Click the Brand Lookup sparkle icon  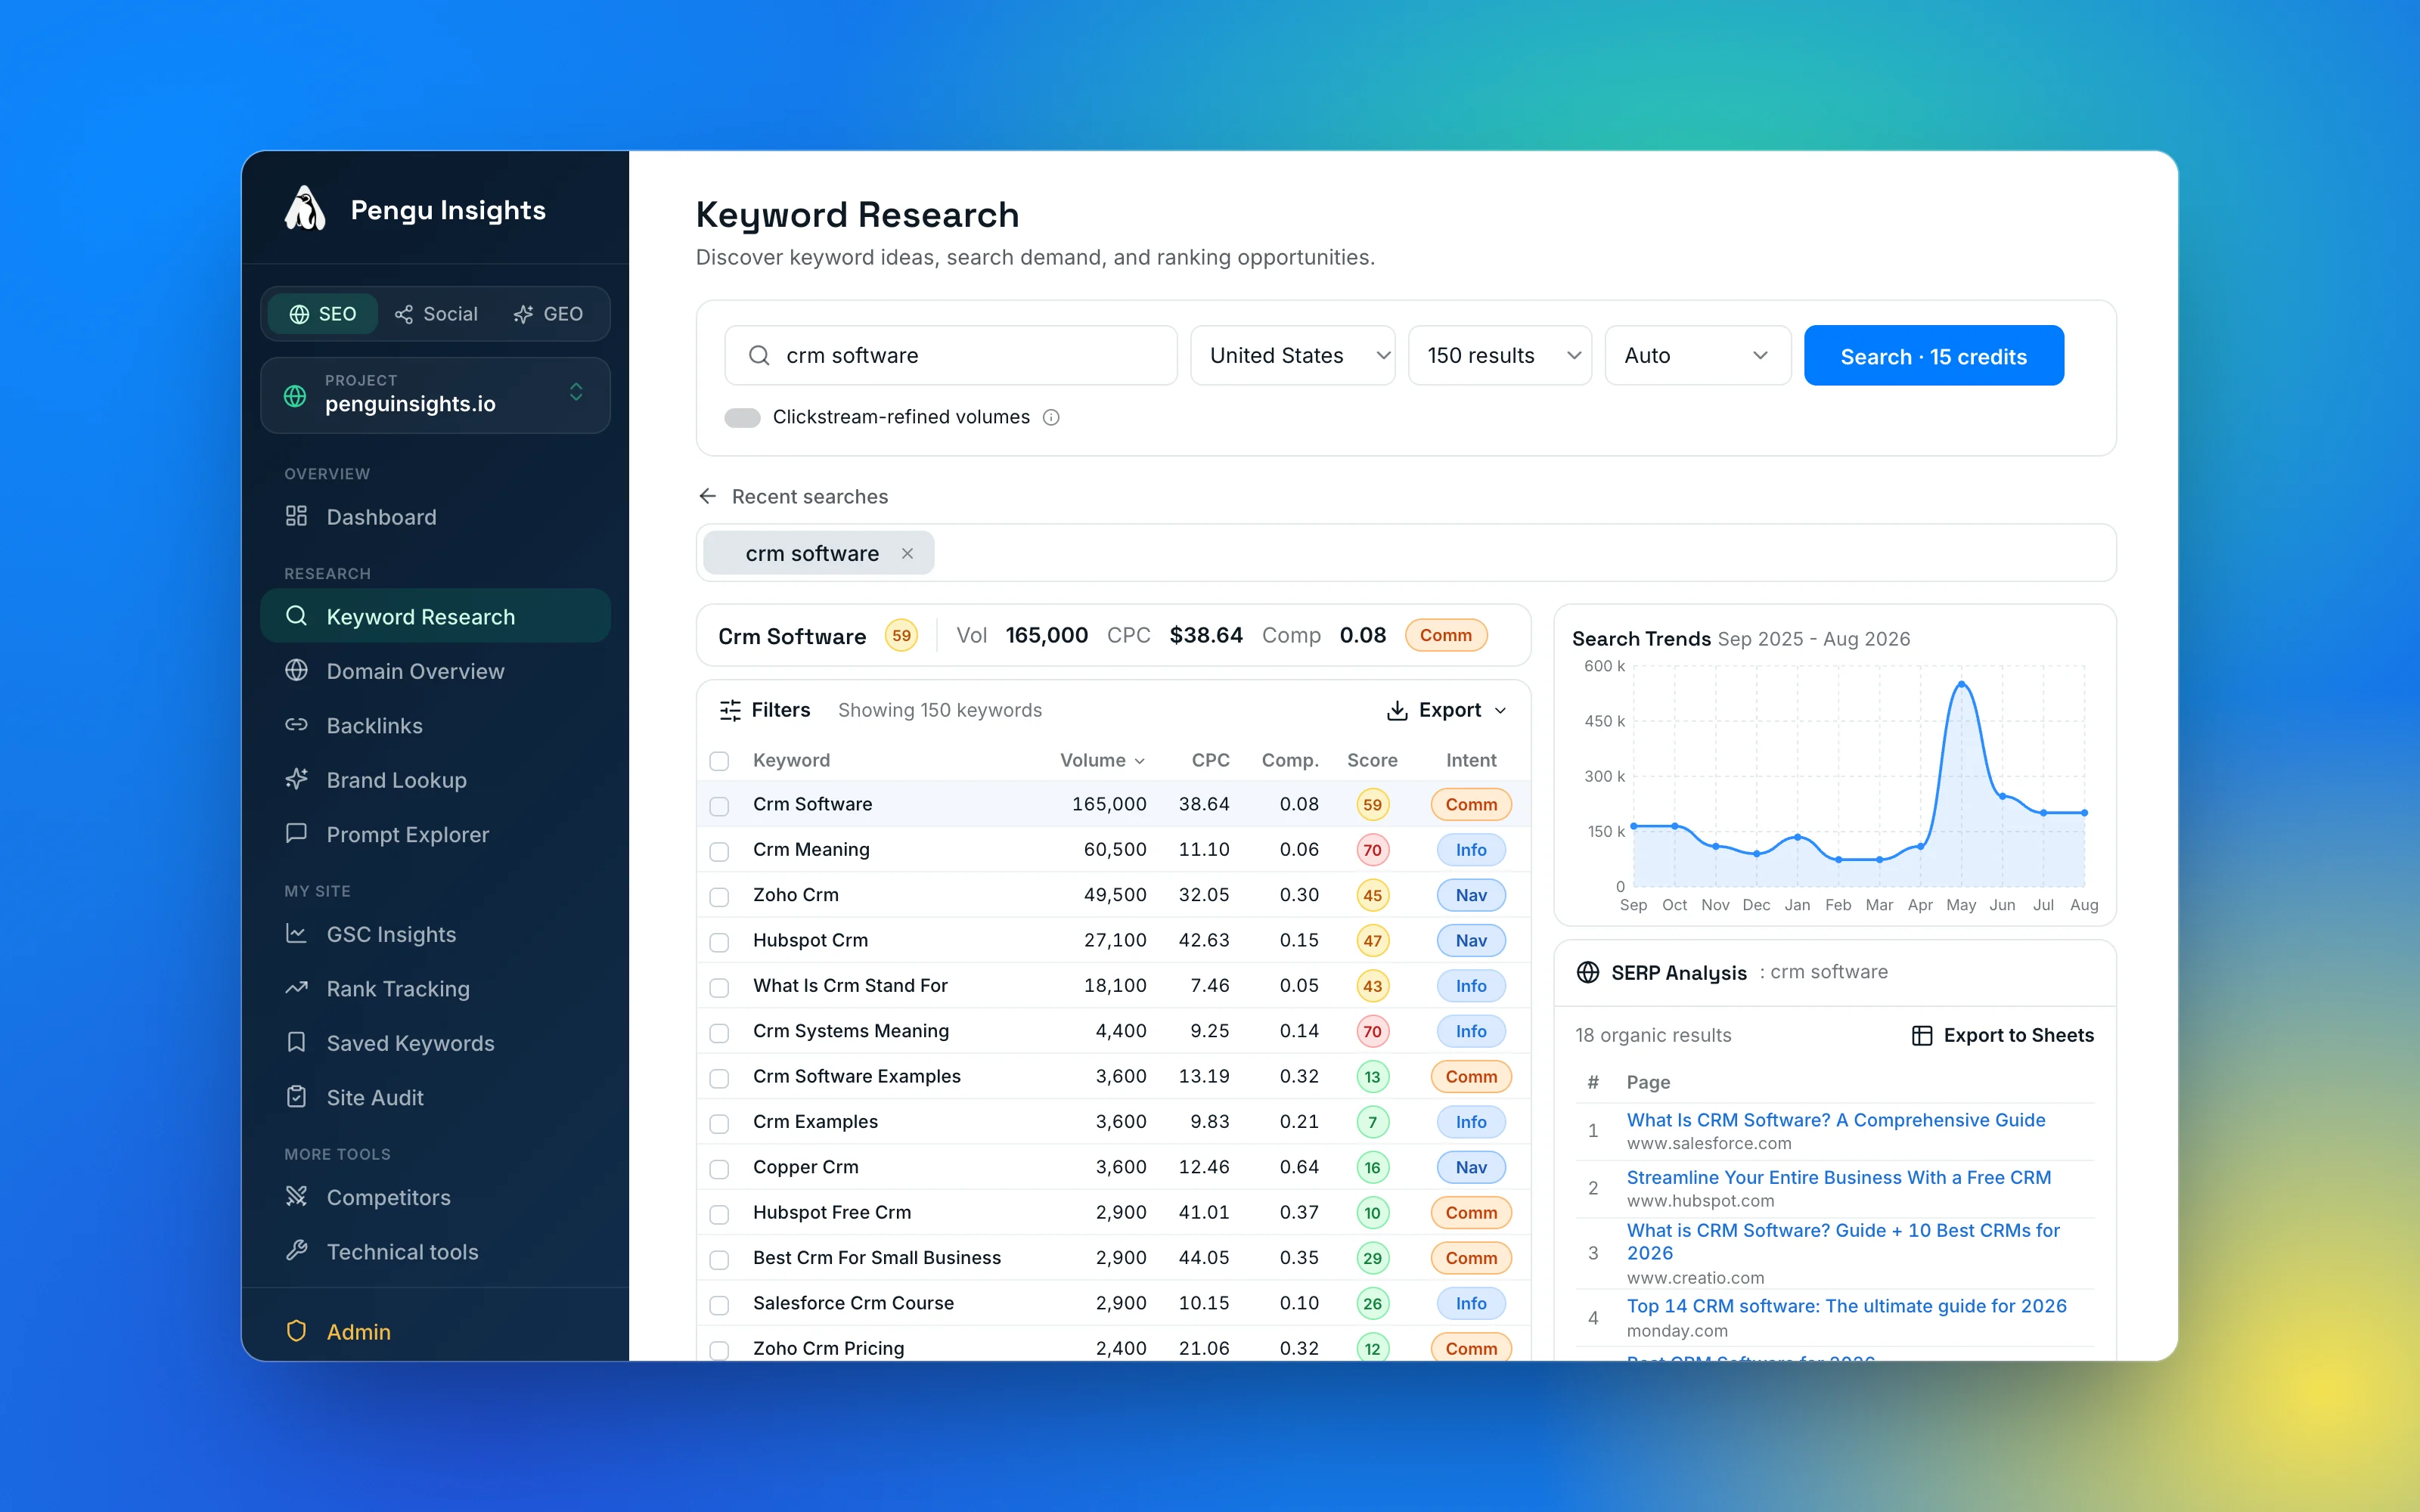(296, 778)
